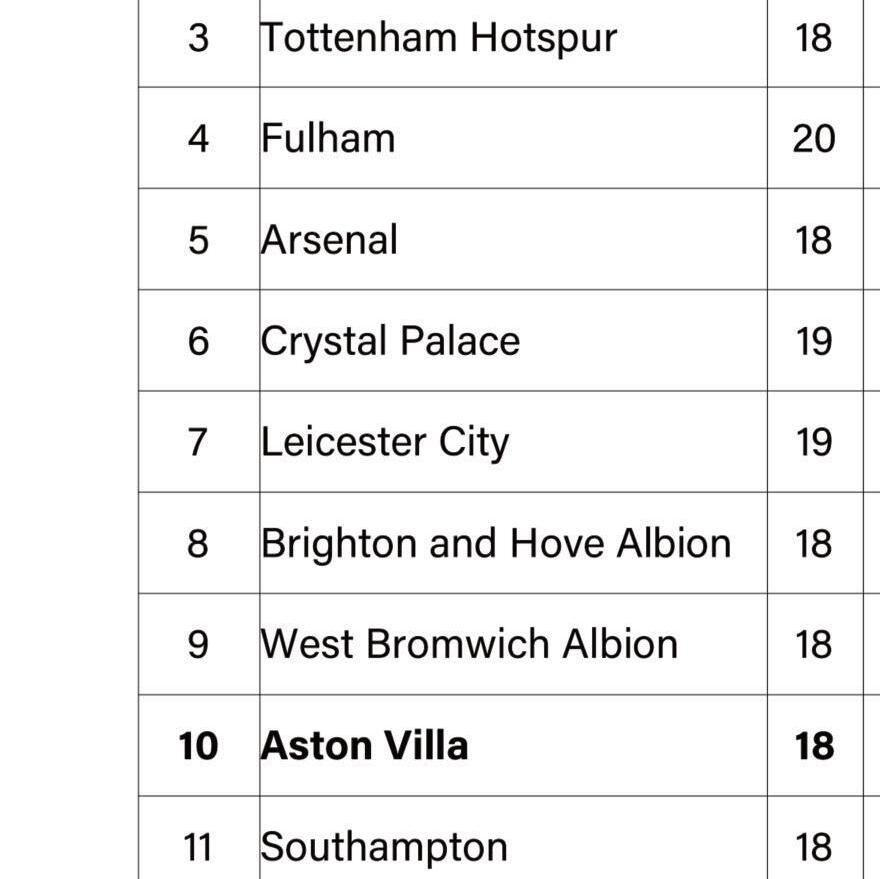Click on the Arsenal table cell
The width and height of the screenshot is (880, 879).
[x=330, y=240]
